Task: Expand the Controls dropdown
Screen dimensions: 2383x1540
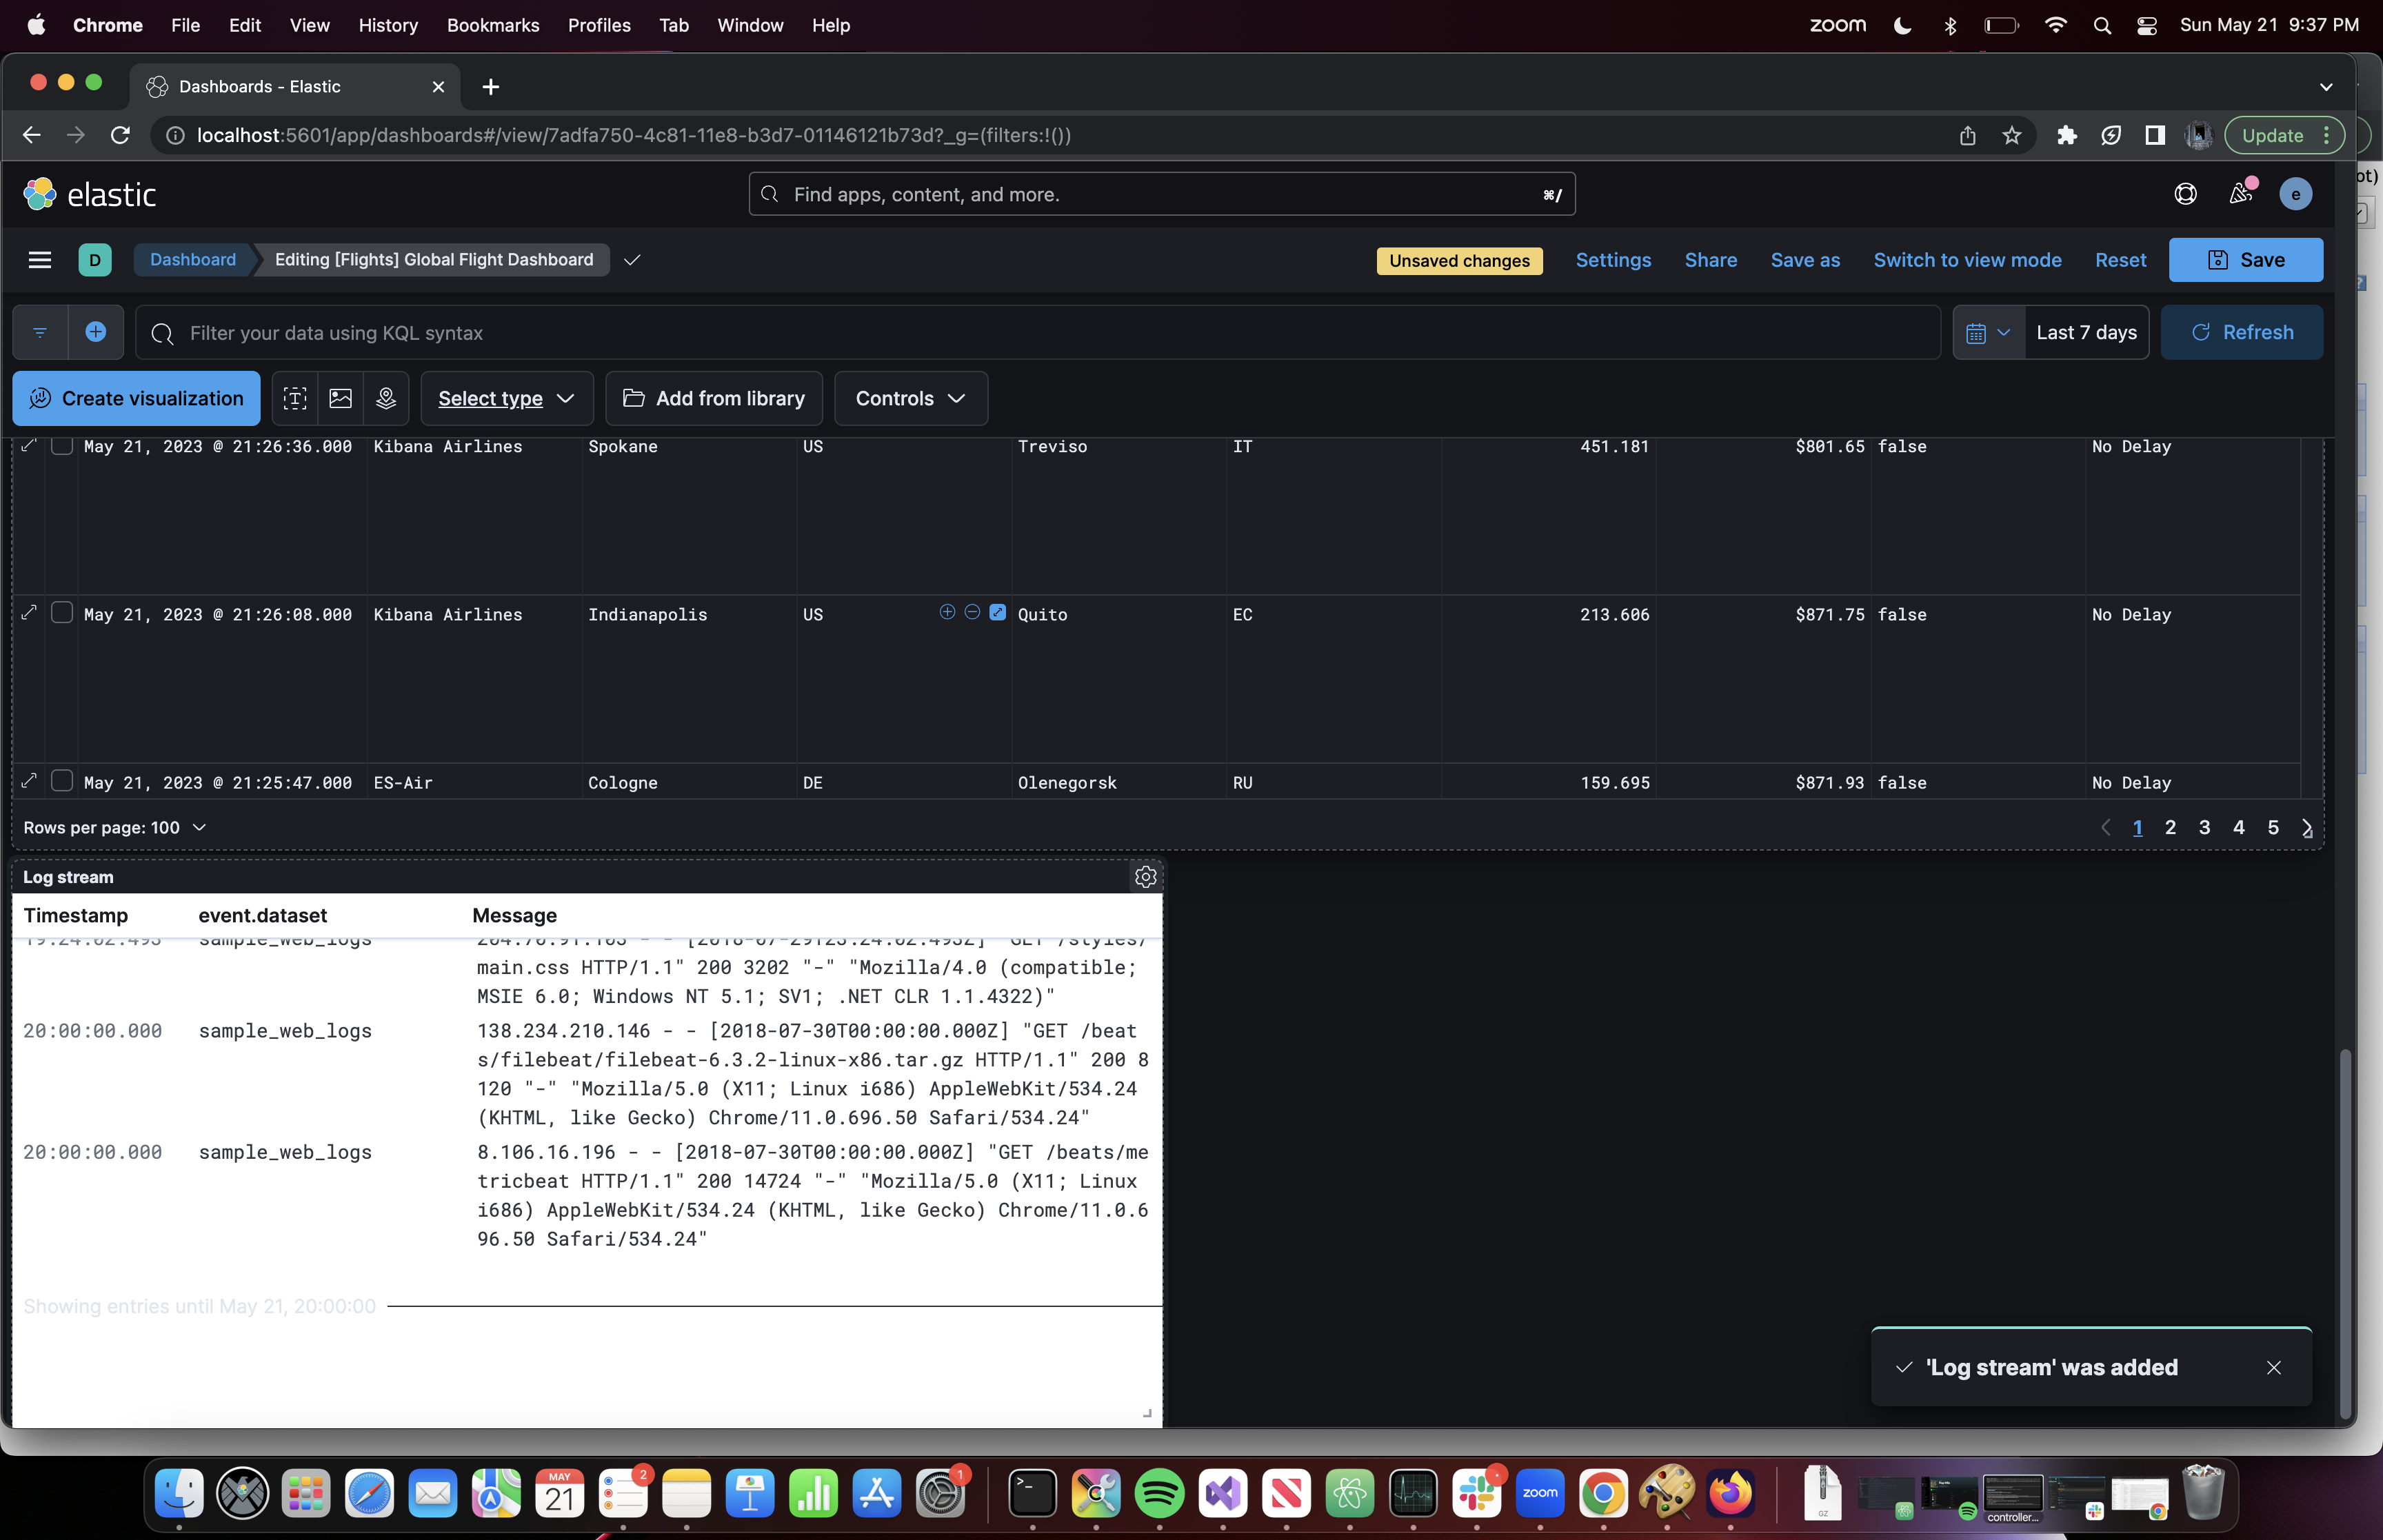Action: pyautogui.click(x=909, y=398)
